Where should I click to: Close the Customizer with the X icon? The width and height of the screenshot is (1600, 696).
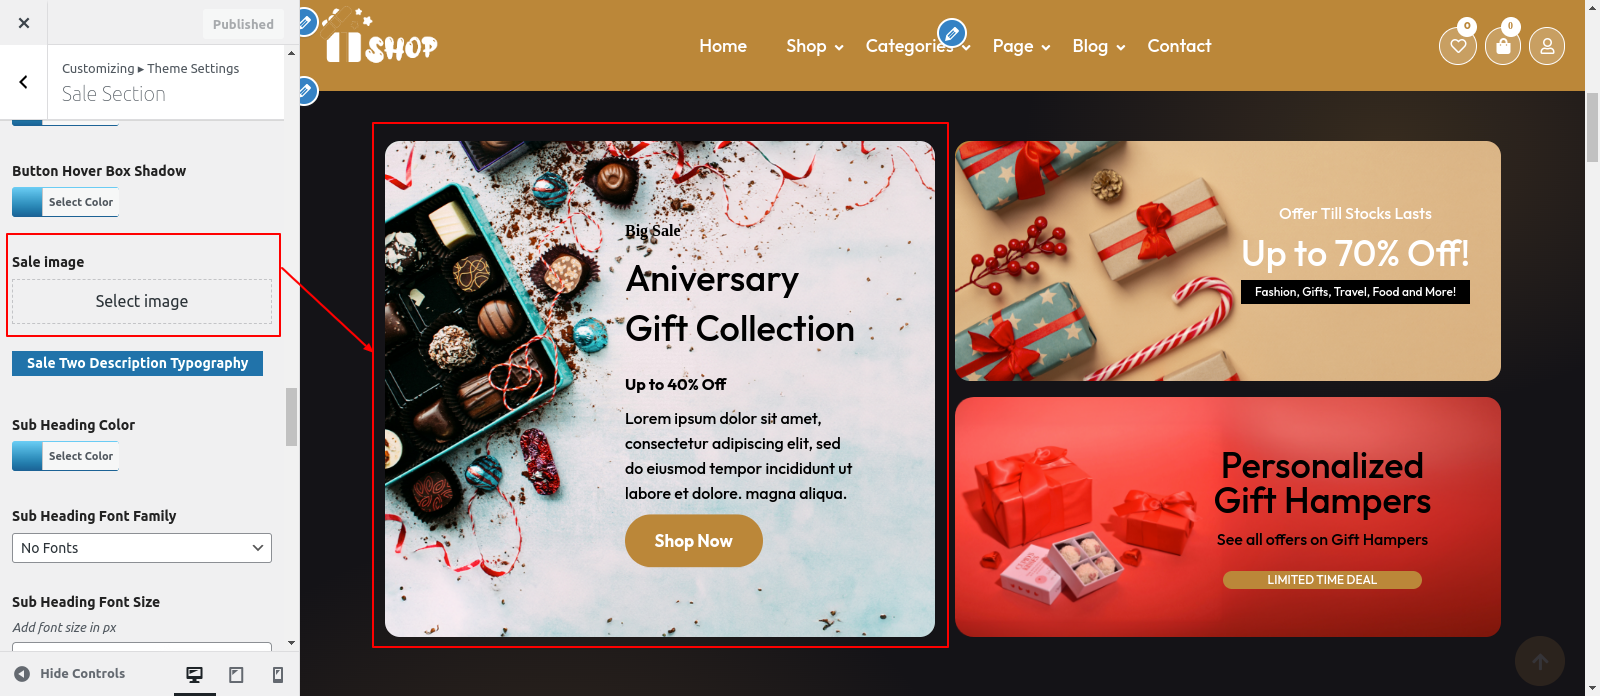point(24,23)
